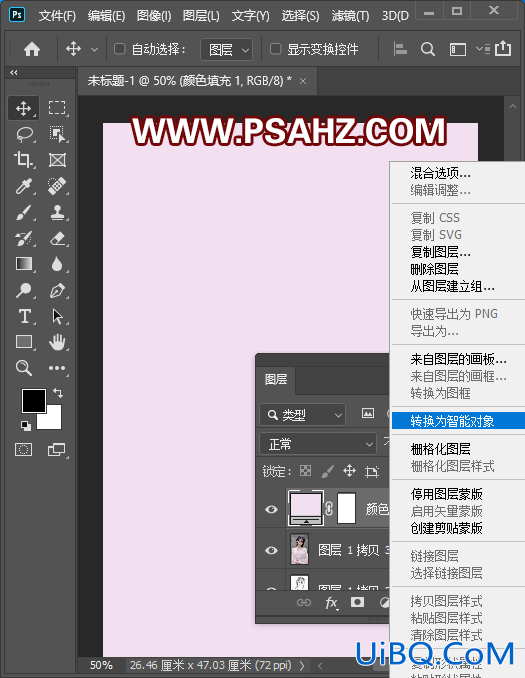The height and width of the screenshot is (678, 525).
Task: Open the 类型 layer filter dropdown
Action: 302,415
